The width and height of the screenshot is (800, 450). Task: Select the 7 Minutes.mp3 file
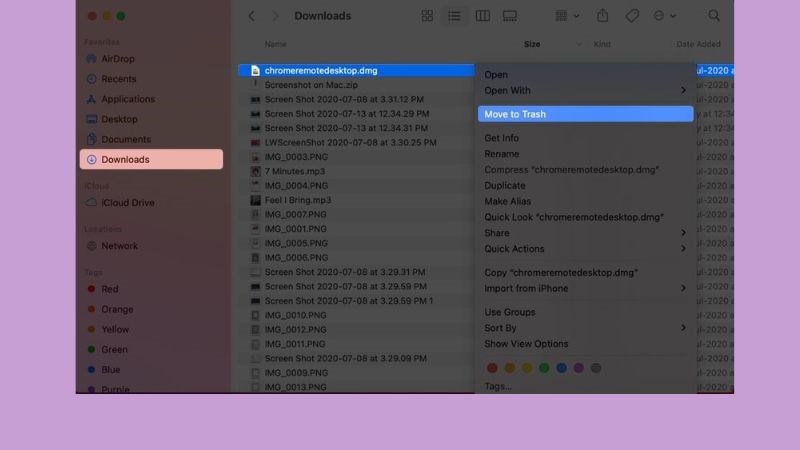pyautogui.click(x=294, y=170)
